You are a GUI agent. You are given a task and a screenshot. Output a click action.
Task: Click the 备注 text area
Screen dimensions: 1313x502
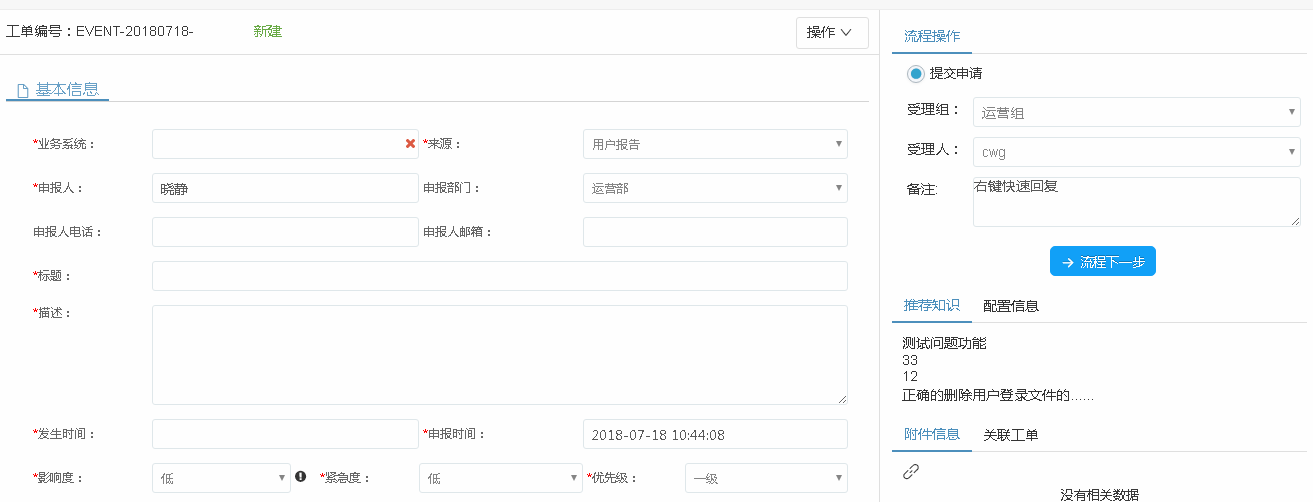coord(1135,202)
